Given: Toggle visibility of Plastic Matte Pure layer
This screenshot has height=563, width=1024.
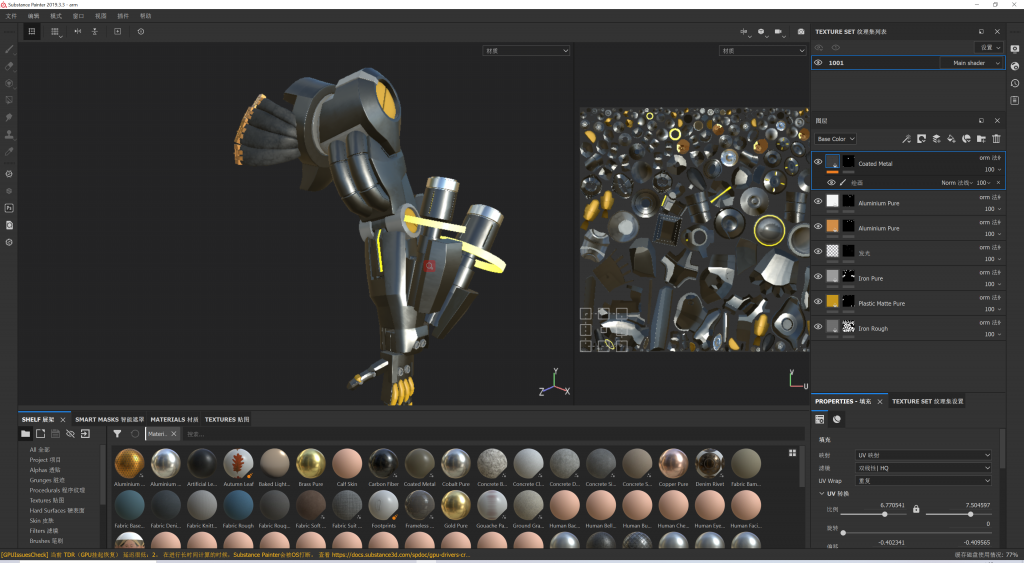Looking at the screenshot, I should pyautogui.click(x=818, y=302).
